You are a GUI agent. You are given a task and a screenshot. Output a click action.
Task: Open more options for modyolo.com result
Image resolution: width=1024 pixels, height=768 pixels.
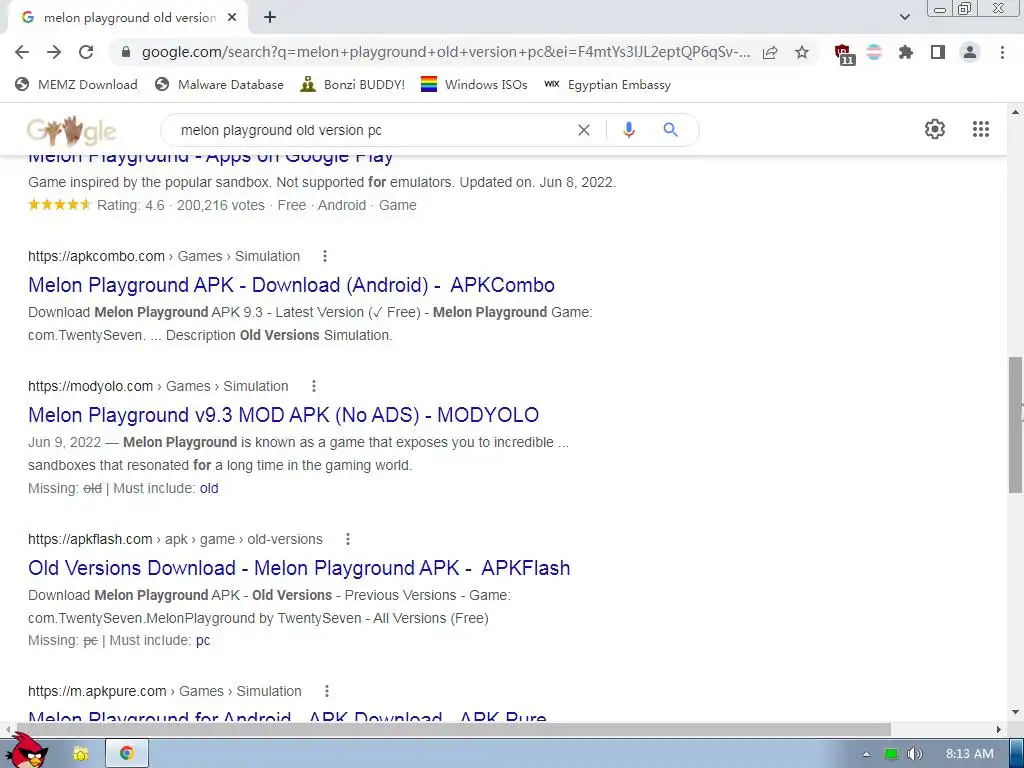[313, 386]
